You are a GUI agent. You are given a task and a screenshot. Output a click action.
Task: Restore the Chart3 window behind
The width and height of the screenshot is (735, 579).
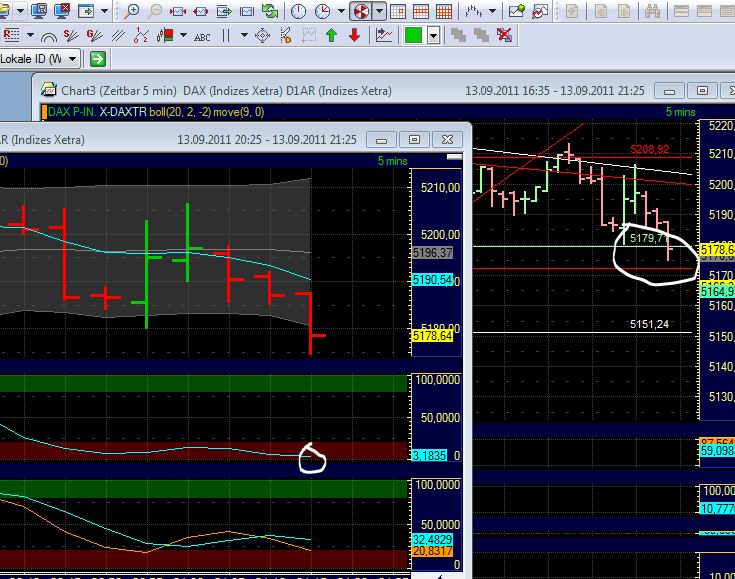pos(702,90)
